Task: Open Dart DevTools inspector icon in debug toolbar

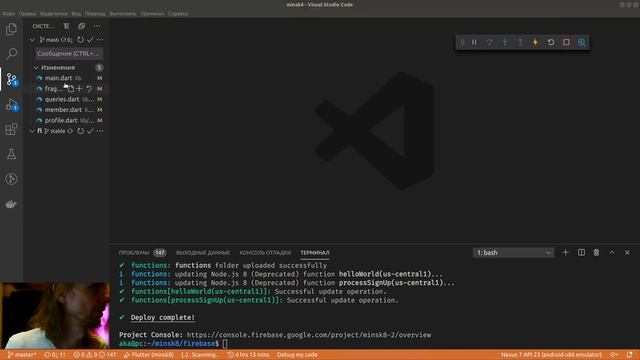Action: [x=582, y=42]
